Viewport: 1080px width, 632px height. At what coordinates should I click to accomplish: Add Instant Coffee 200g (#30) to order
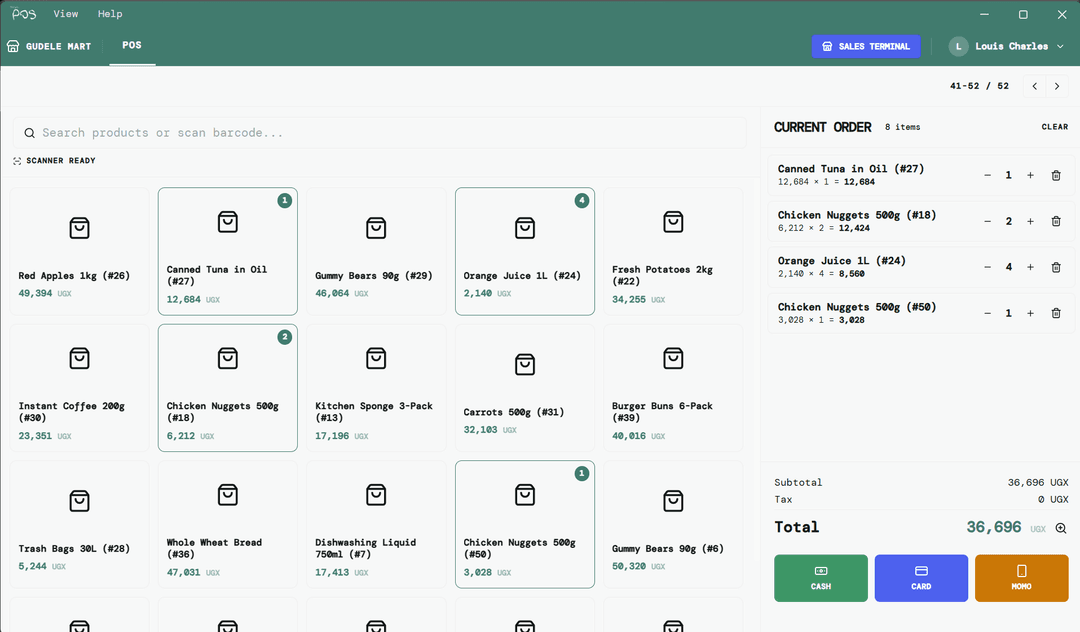[x=79, y=388]
